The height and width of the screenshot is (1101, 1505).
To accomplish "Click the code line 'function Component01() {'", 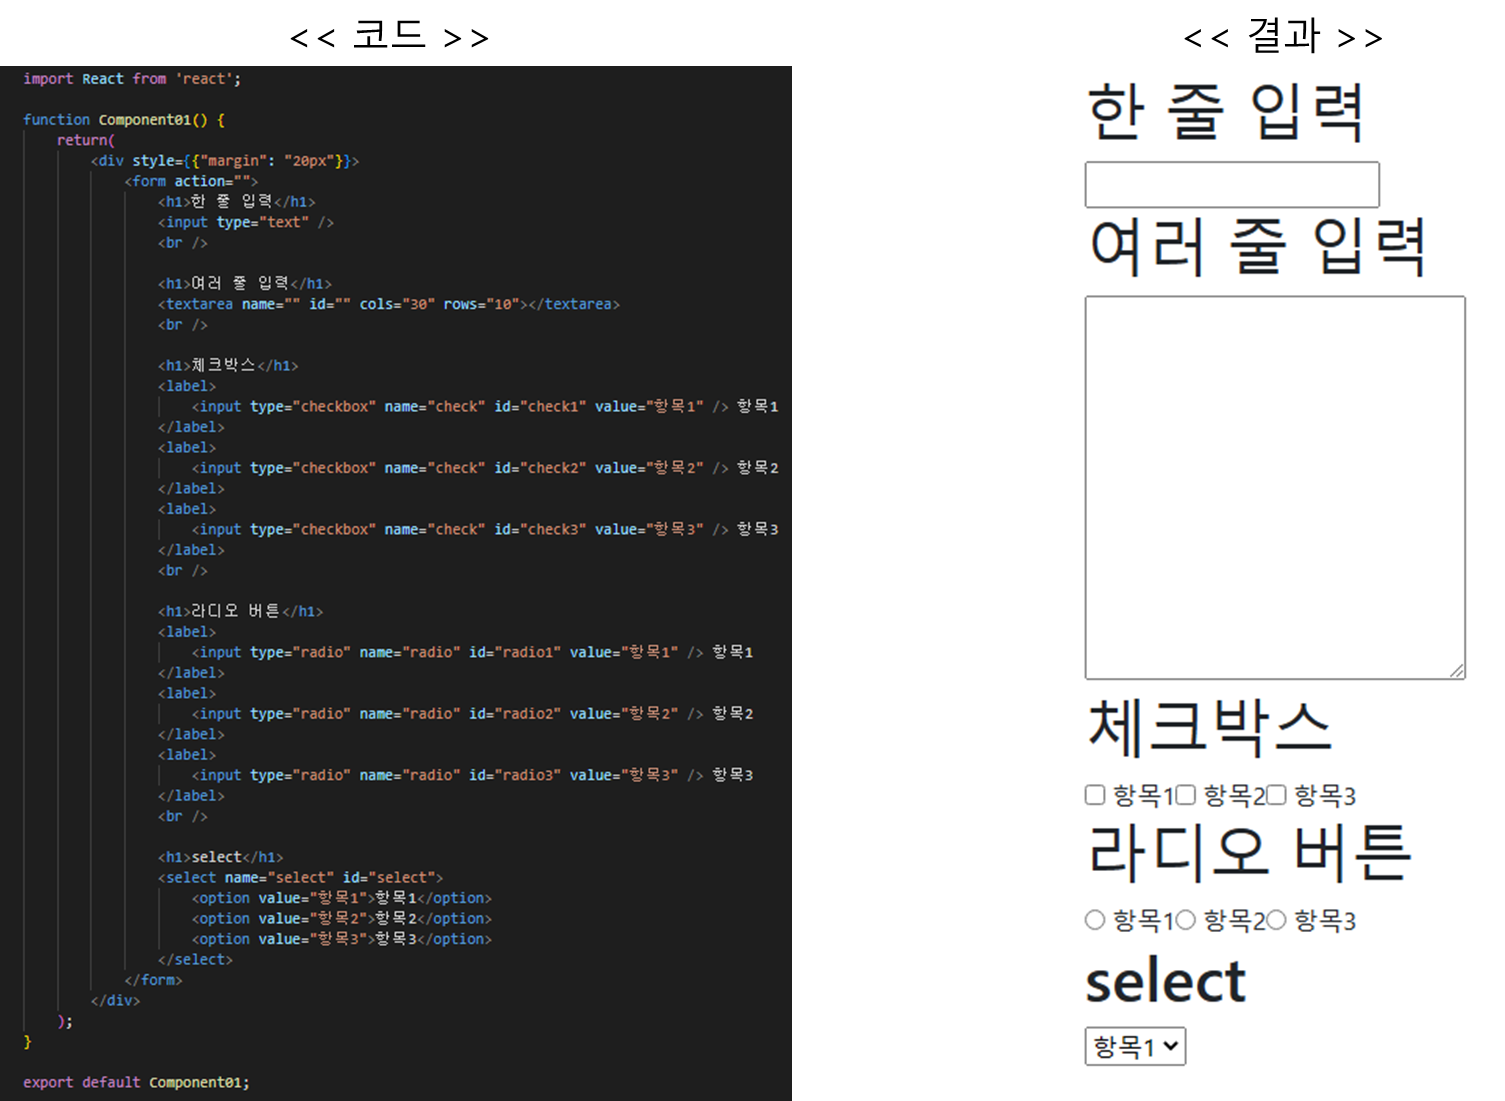I will coord(124,120).
